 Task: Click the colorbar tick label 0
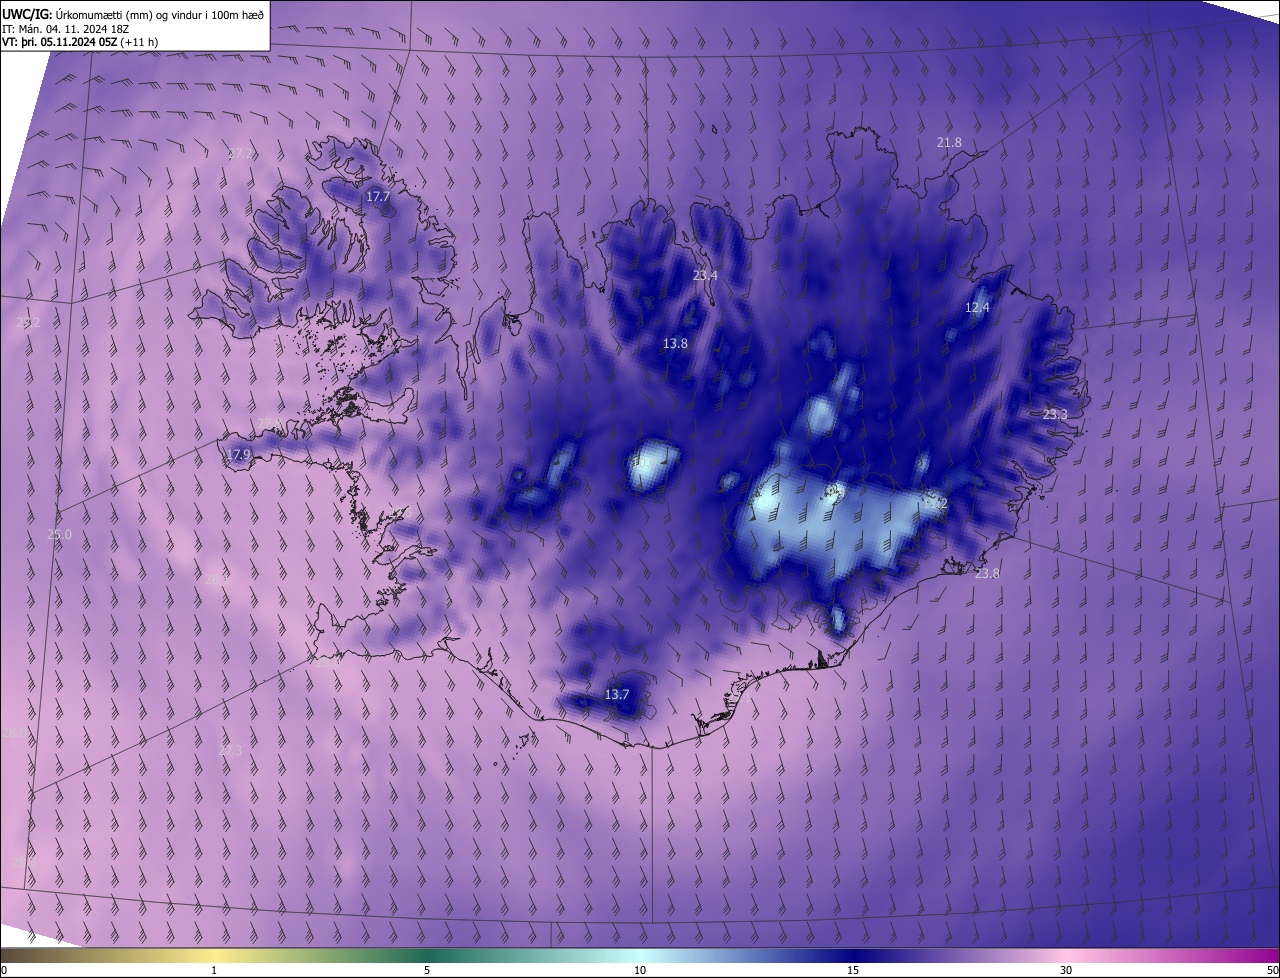[4, 971]
